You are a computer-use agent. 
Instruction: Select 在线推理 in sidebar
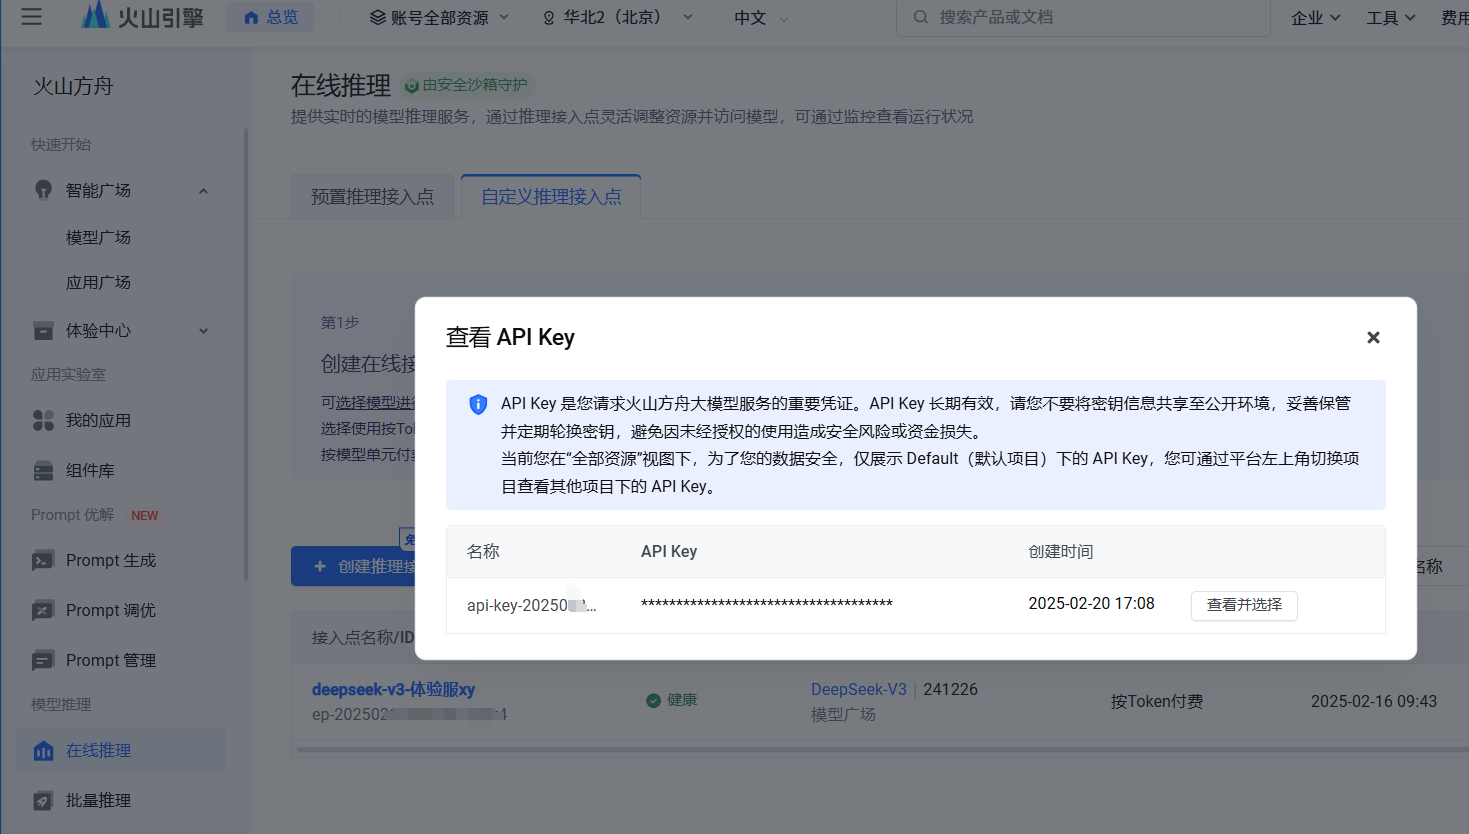tap(121, 750)
